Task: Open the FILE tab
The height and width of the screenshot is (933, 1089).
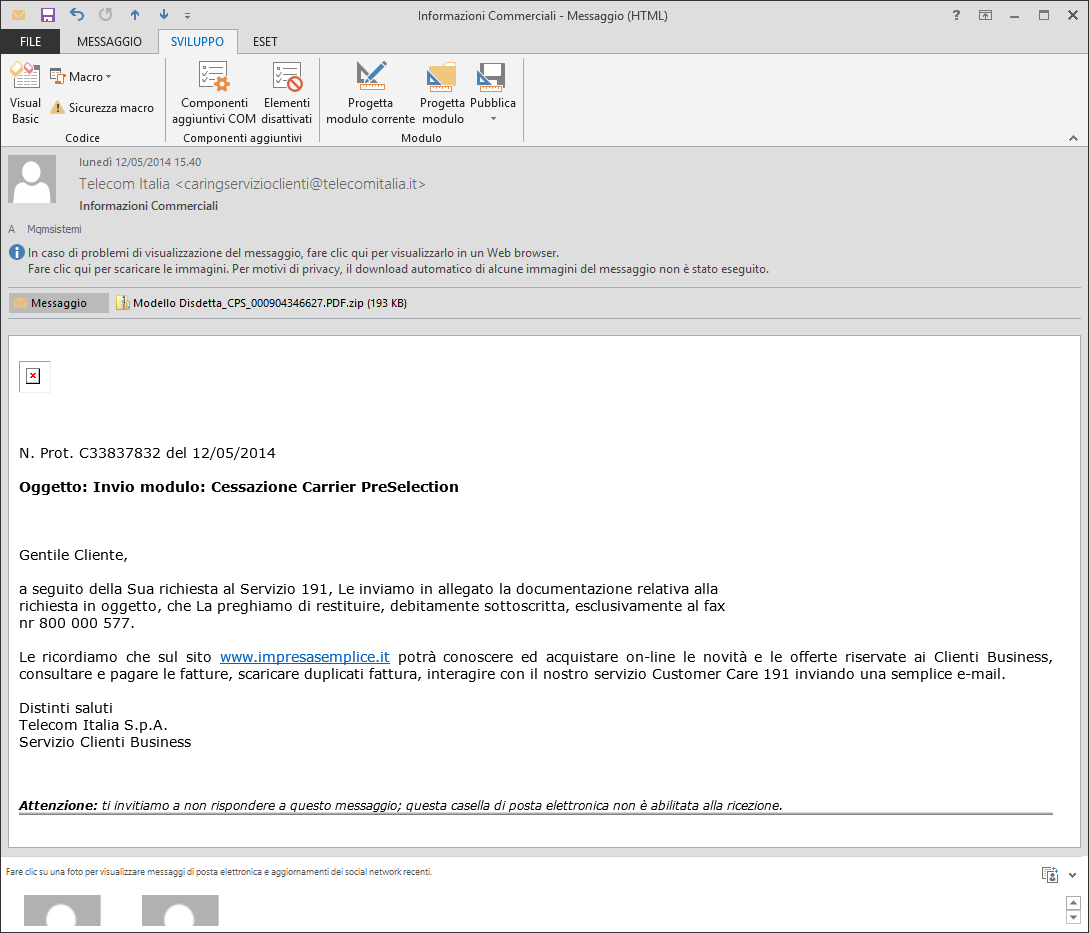Action: [31, 42]
